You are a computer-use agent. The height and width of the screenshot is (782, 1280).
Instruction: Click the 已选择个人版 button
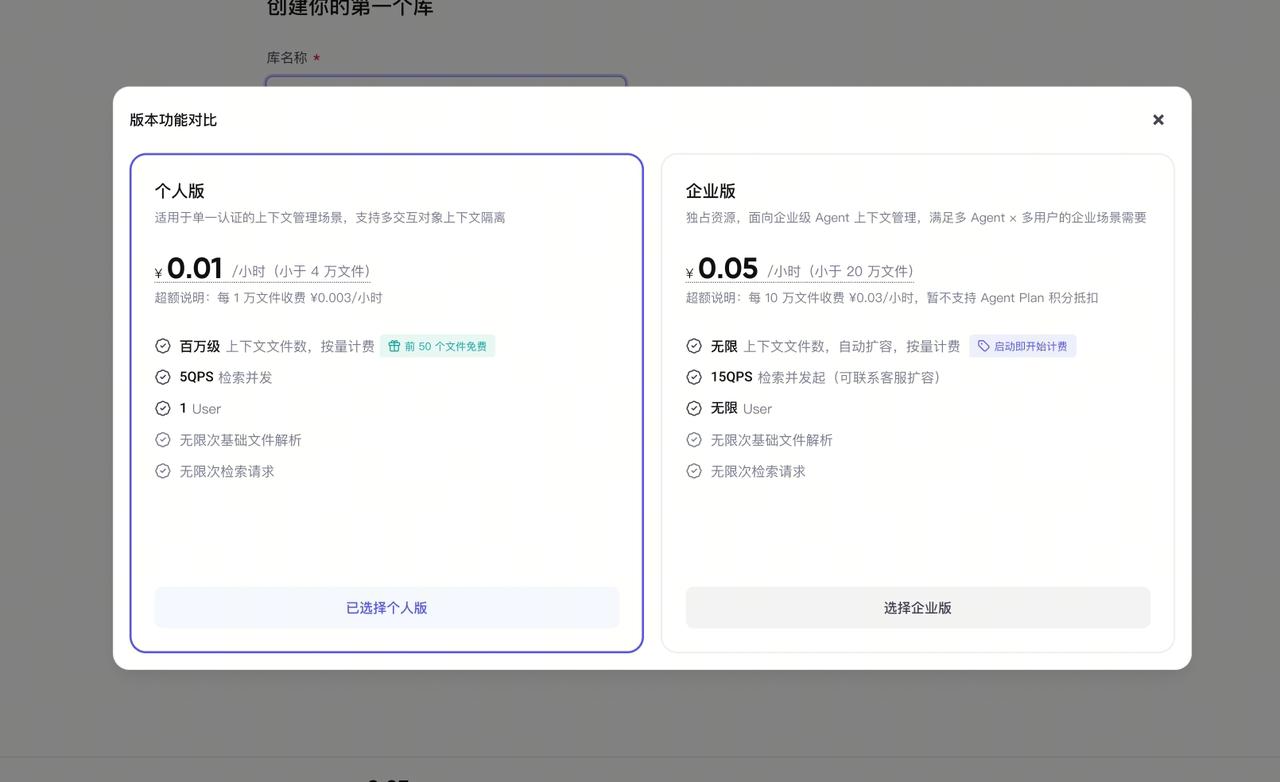[x=387, y=608]
